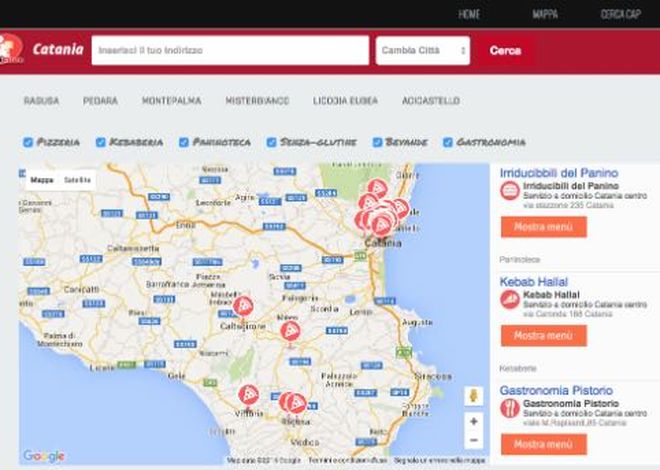Show menu for Irriducibili del Panino

click(x=543, y=227)
